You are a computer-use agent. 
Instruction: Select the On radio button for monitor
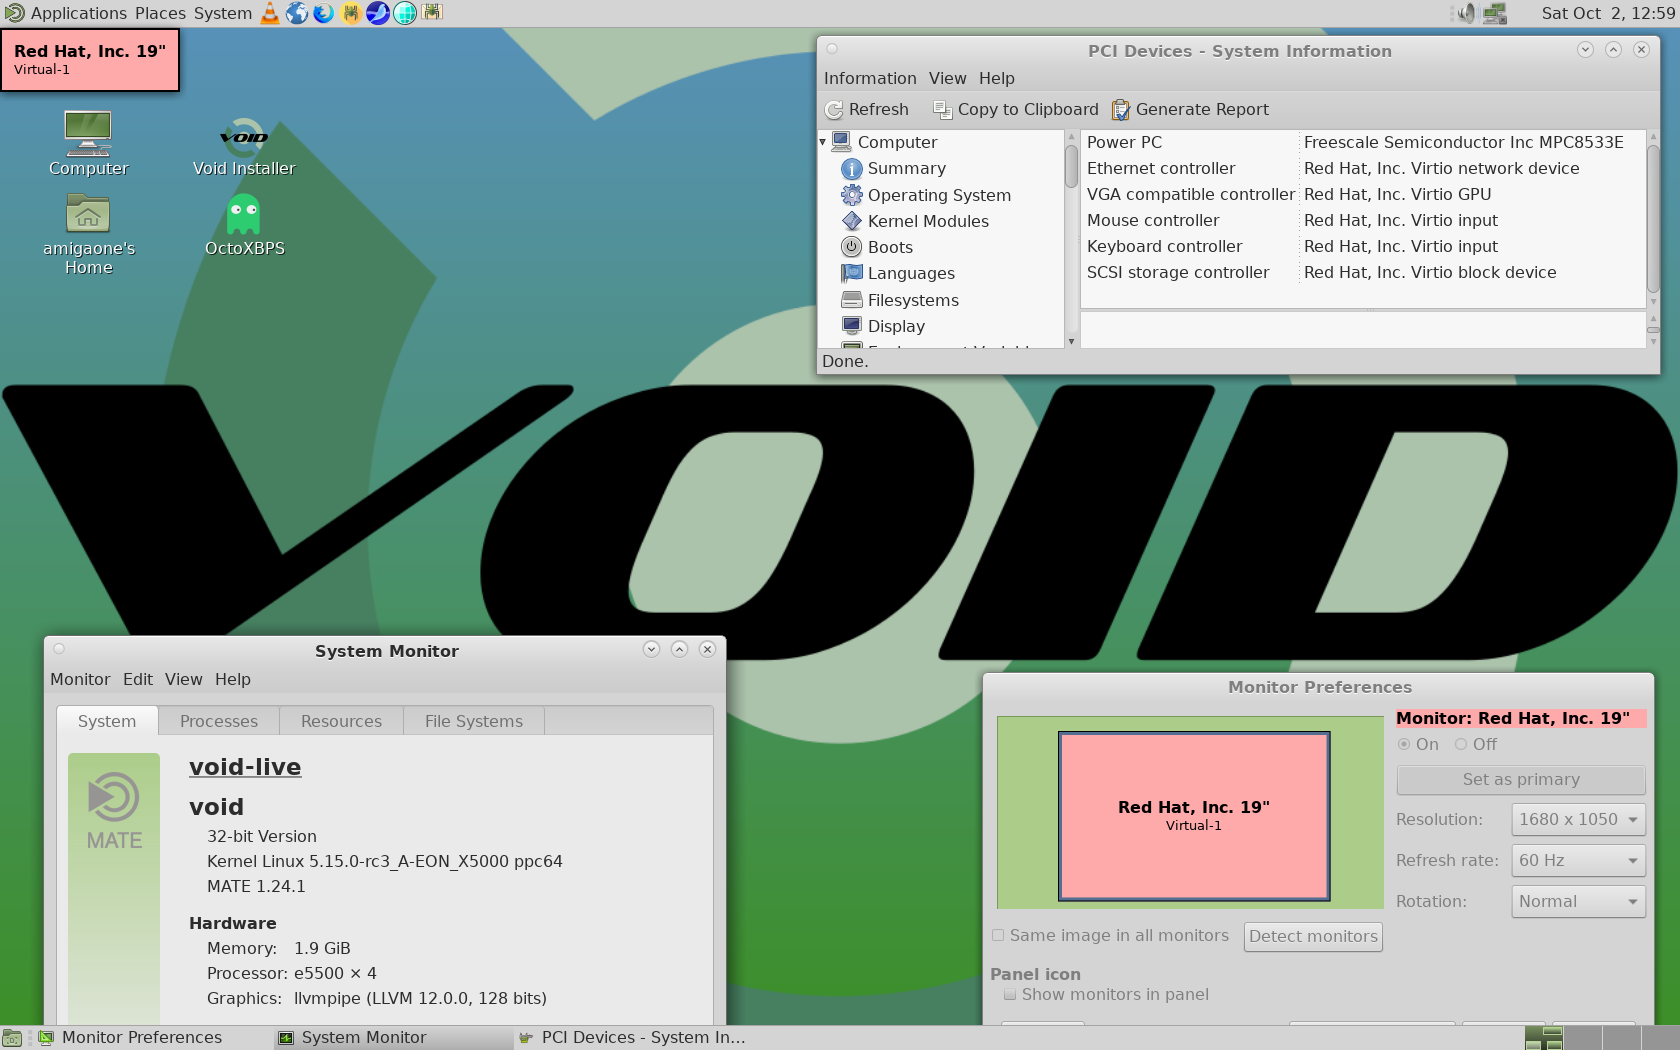1404,745
